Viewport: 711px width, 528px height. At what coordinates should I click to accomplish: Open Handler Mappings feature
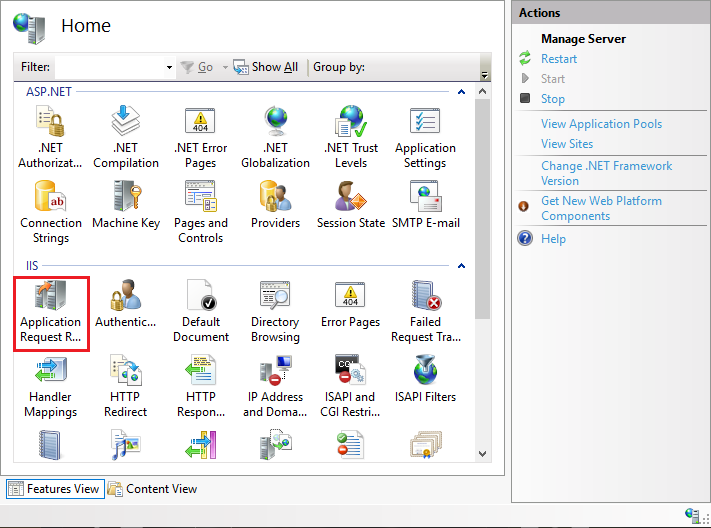pos(51,386)
